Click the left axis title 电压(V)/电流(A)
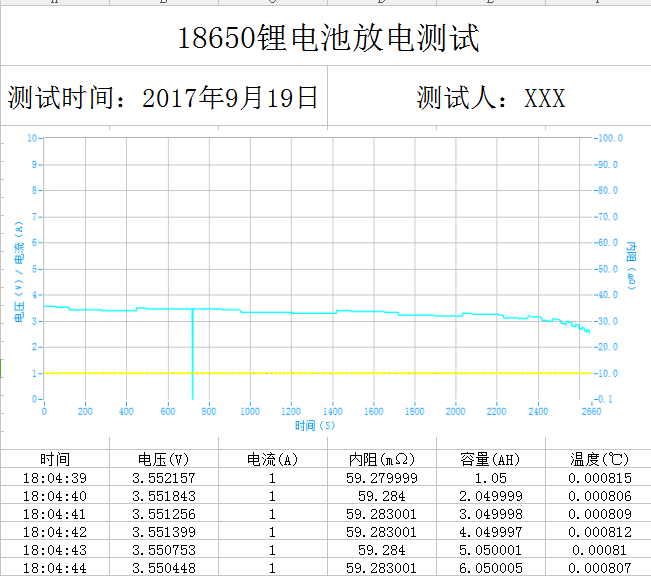651x576 pixels. (19, 272)
